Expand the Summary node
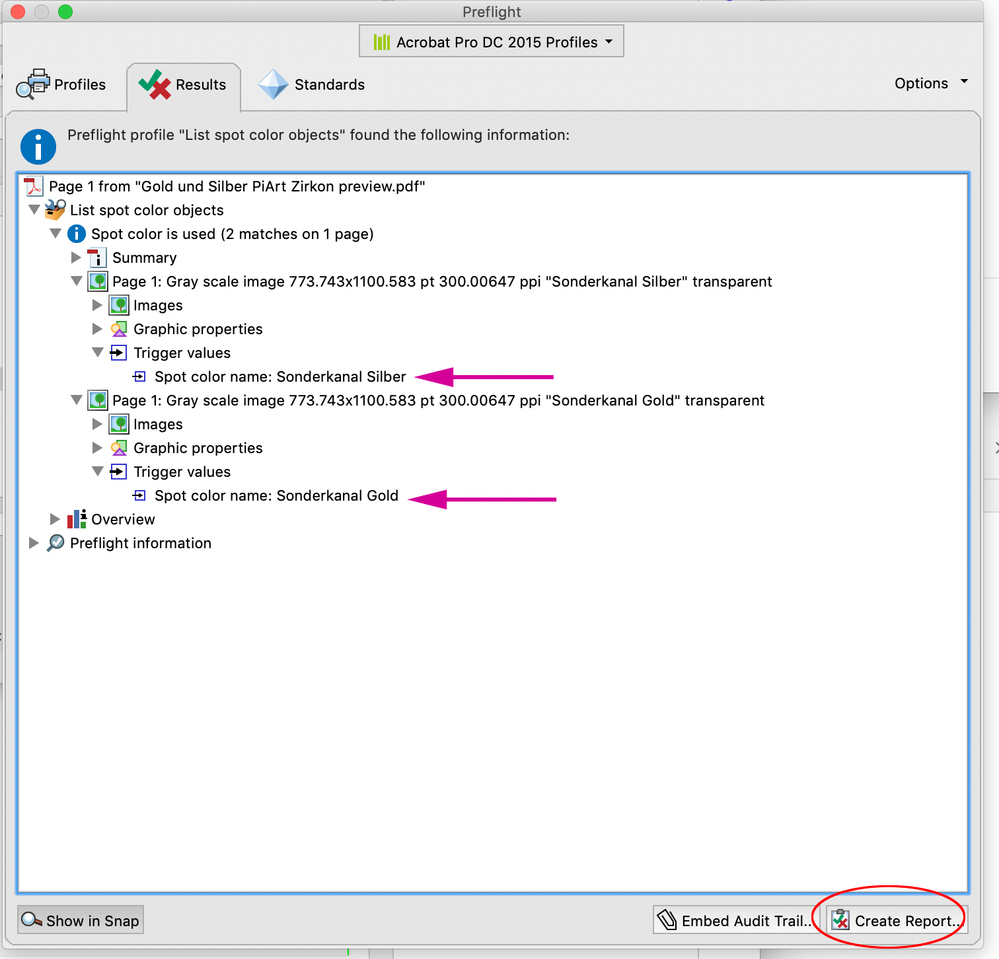The height and width of the screenshot is (959, 999). (76, 257)
